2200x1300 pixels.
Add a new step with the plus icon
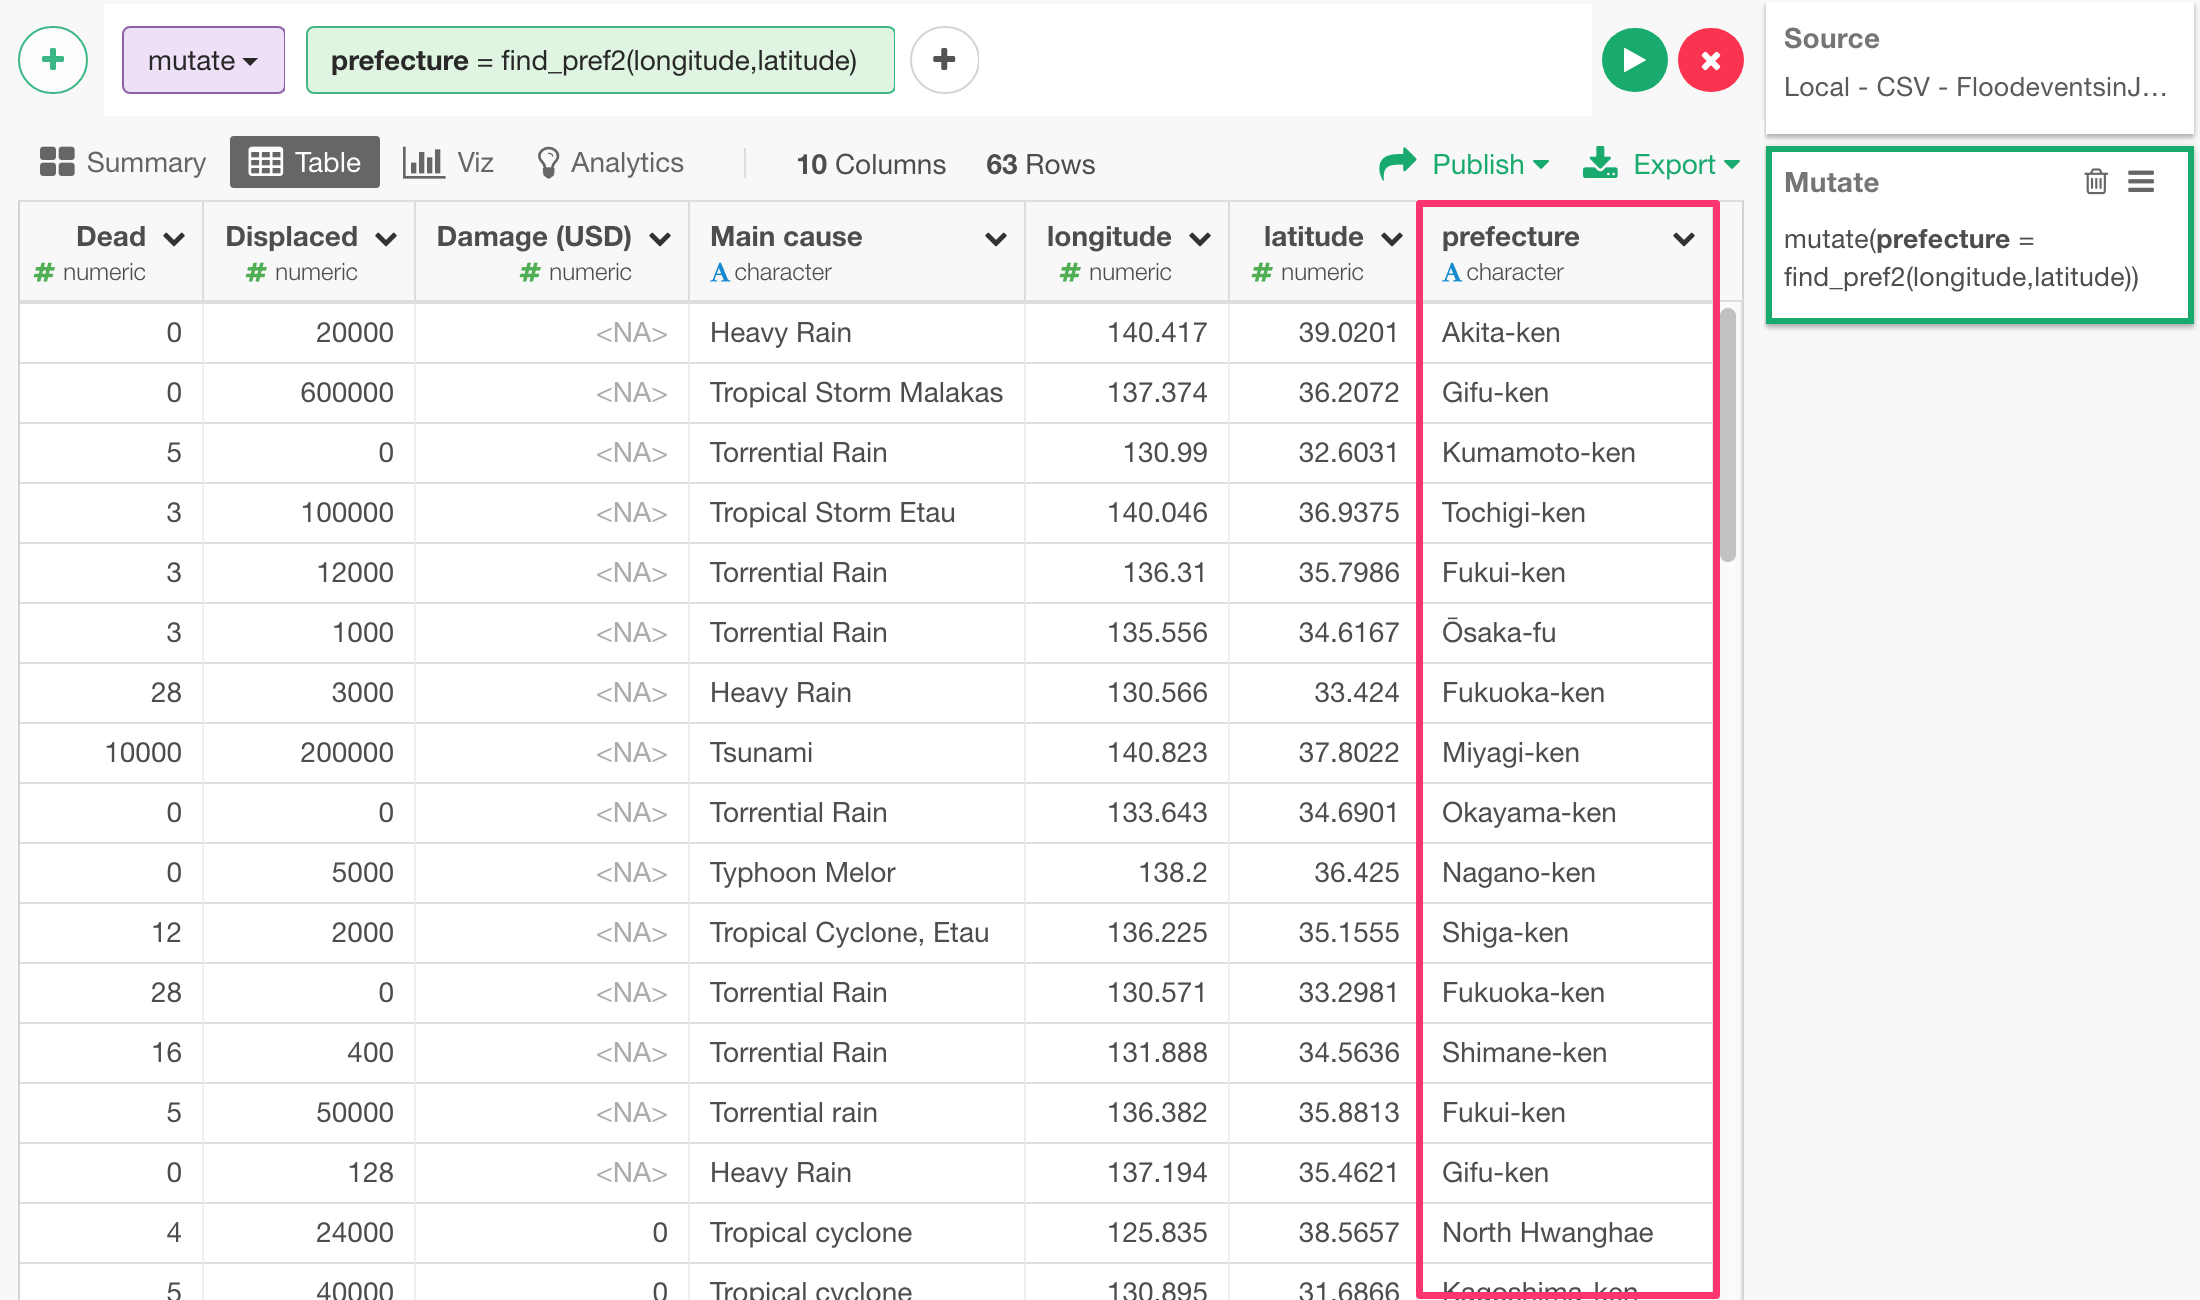(x=52, y=59)
